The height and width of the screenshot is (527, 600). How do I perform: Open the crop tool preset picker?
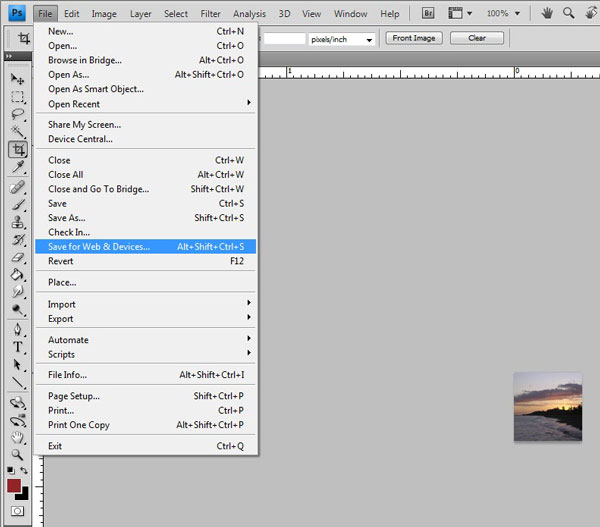(x=24, y=38)
